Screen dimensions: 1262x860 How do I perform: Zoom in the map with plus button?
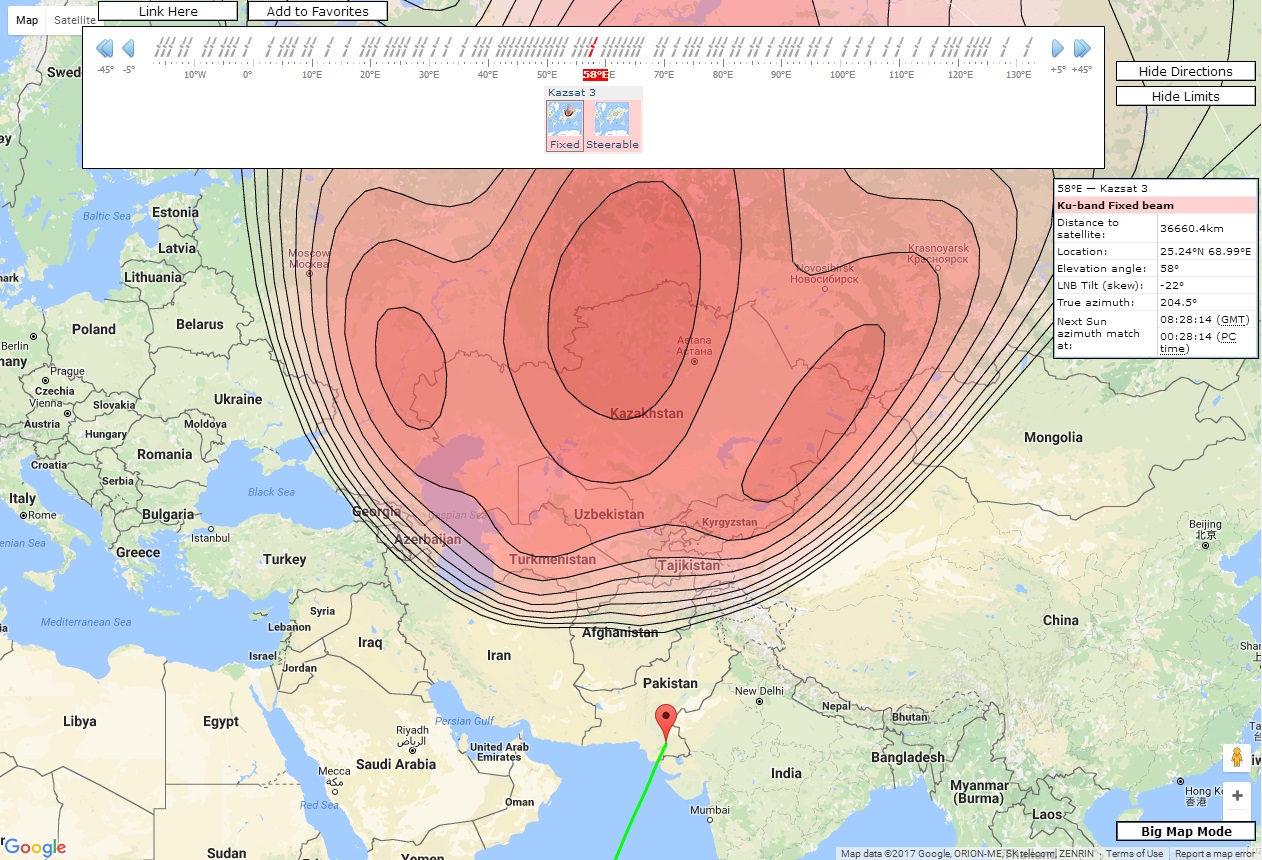1237,796
